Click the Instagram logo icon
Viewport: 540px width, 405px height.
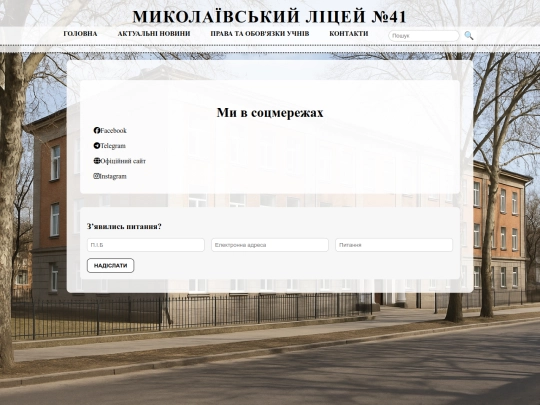(96, 176)
